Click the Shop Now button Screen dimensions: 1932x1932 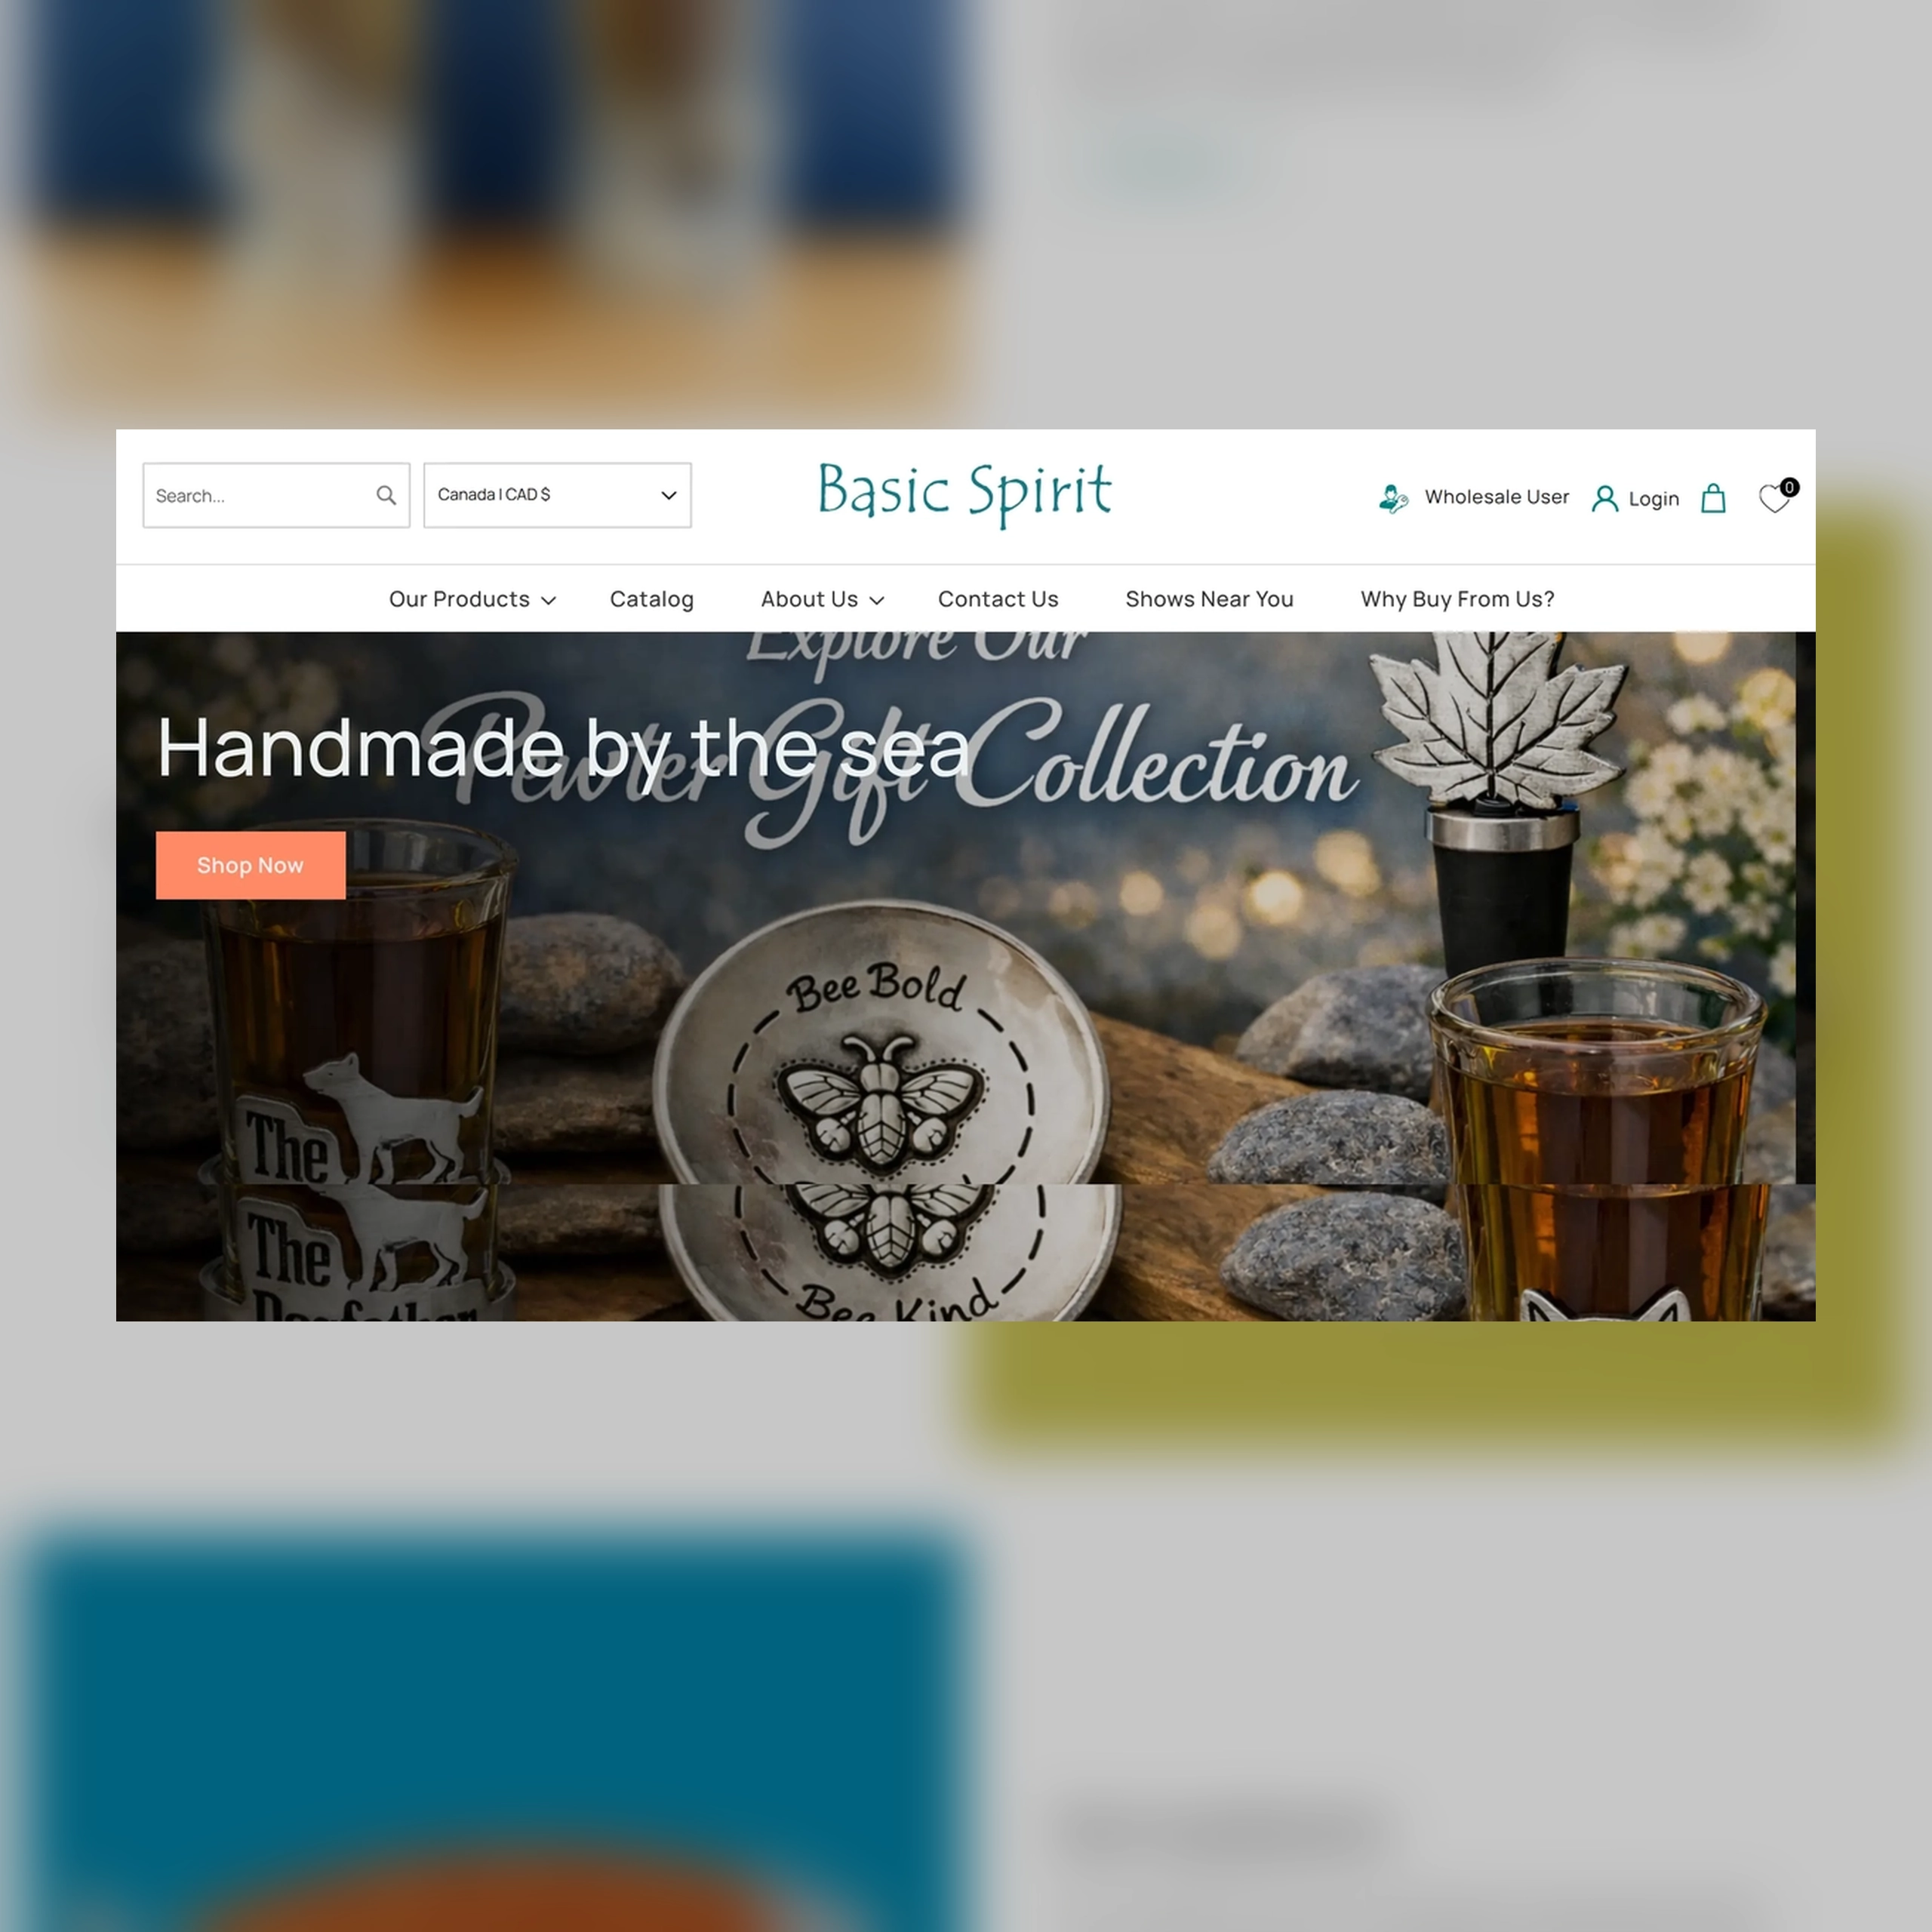(x=250, y=865)
